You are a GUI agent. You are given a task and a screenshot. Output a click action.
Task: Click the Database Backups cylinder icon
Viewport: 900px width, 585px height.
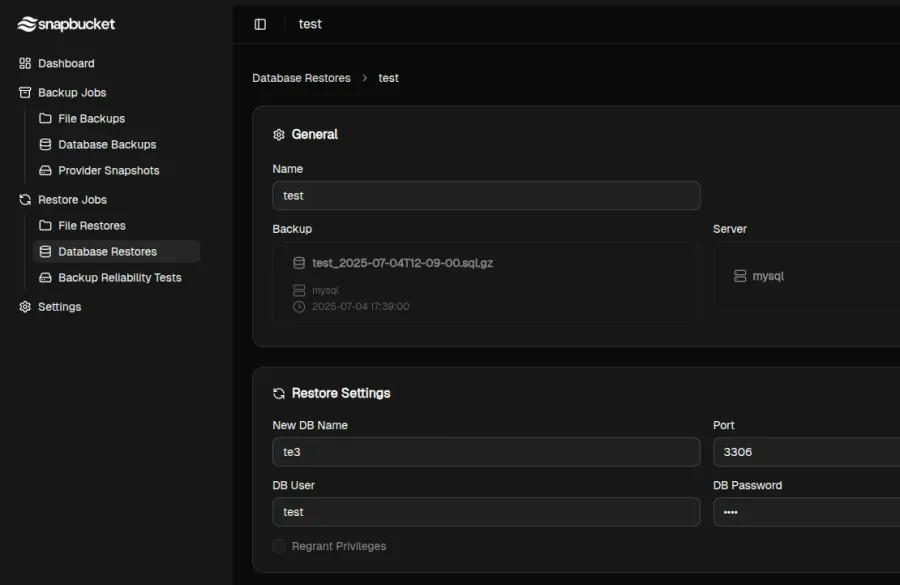[45, 145]
